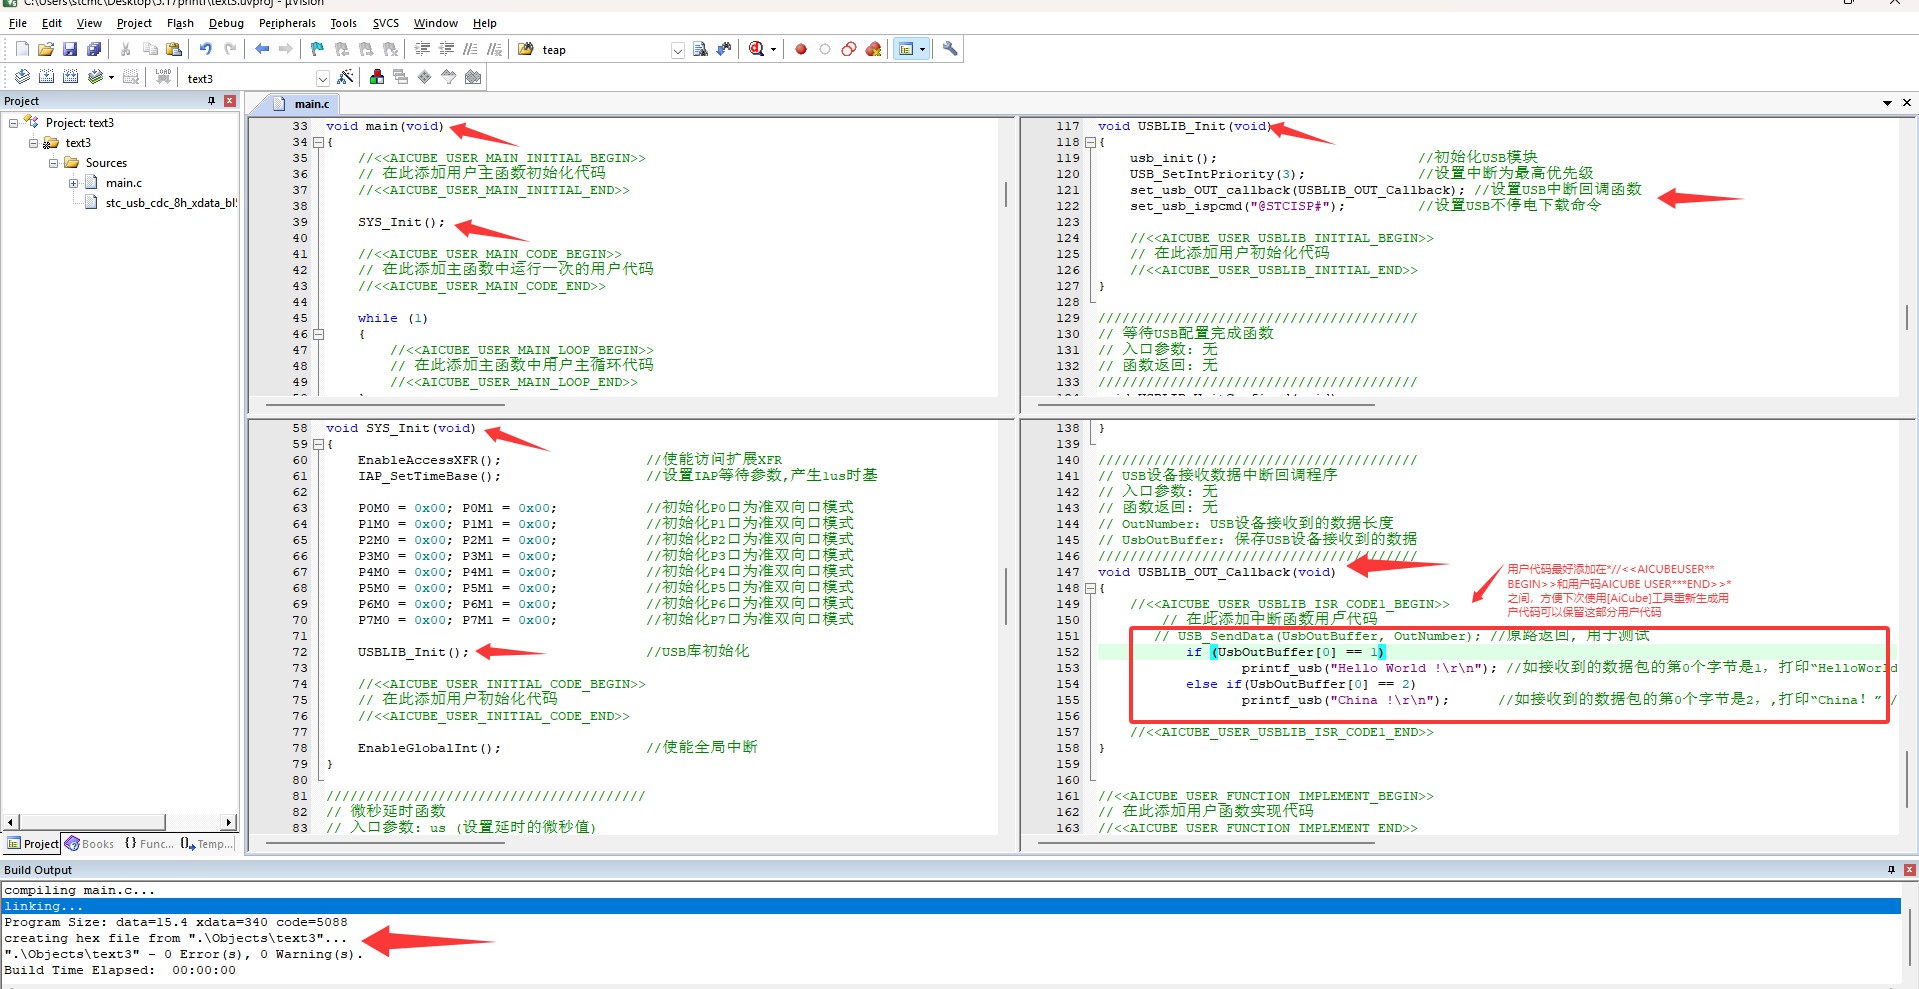
Task: Open the File menu
Action: 18,23
